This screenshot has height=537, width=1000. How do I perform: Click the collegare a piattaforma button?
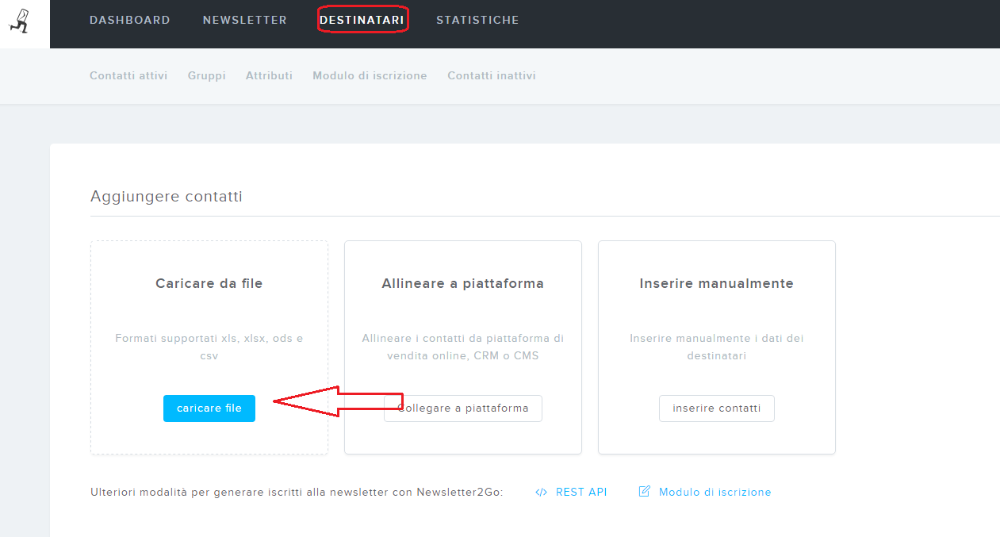463,408
